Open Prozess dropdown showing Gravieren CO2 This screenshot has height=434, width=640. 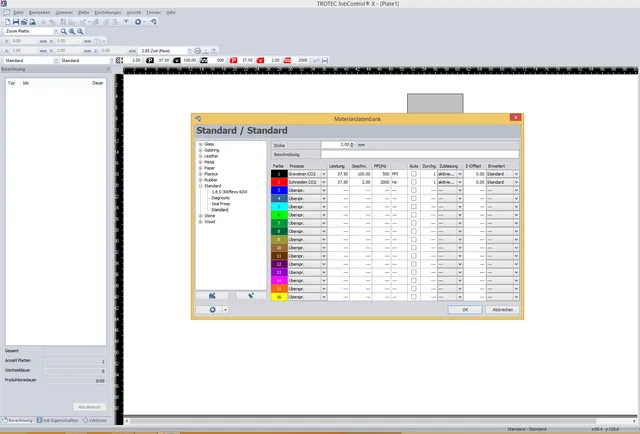(323, 174)
